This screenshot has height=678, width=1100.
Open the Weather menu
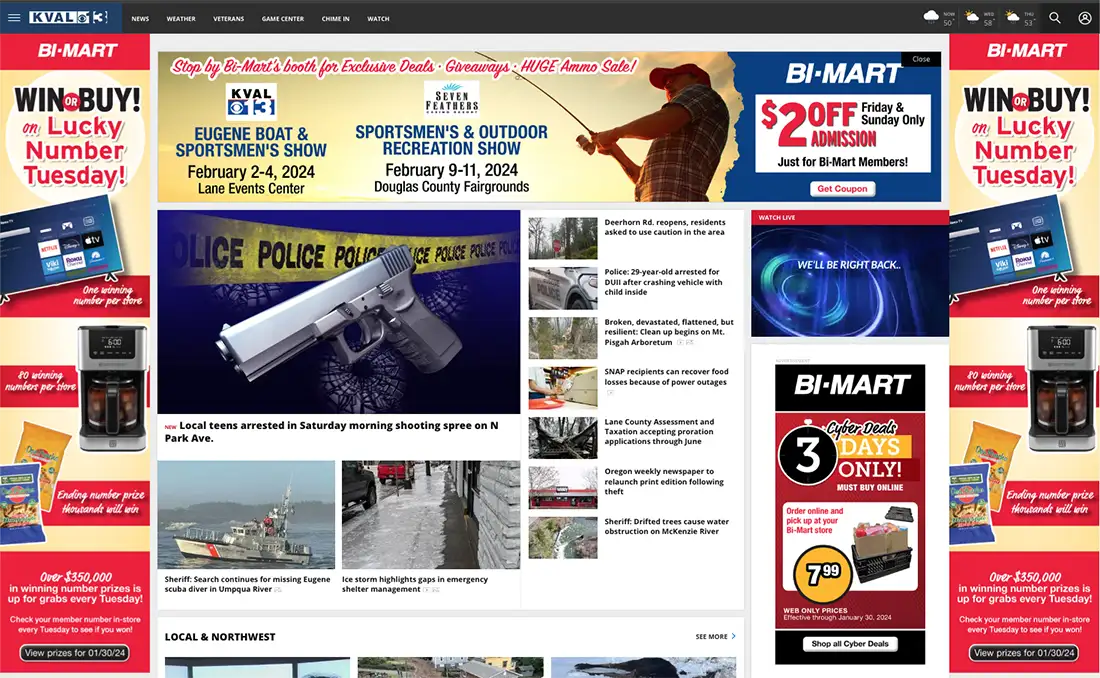181,19
